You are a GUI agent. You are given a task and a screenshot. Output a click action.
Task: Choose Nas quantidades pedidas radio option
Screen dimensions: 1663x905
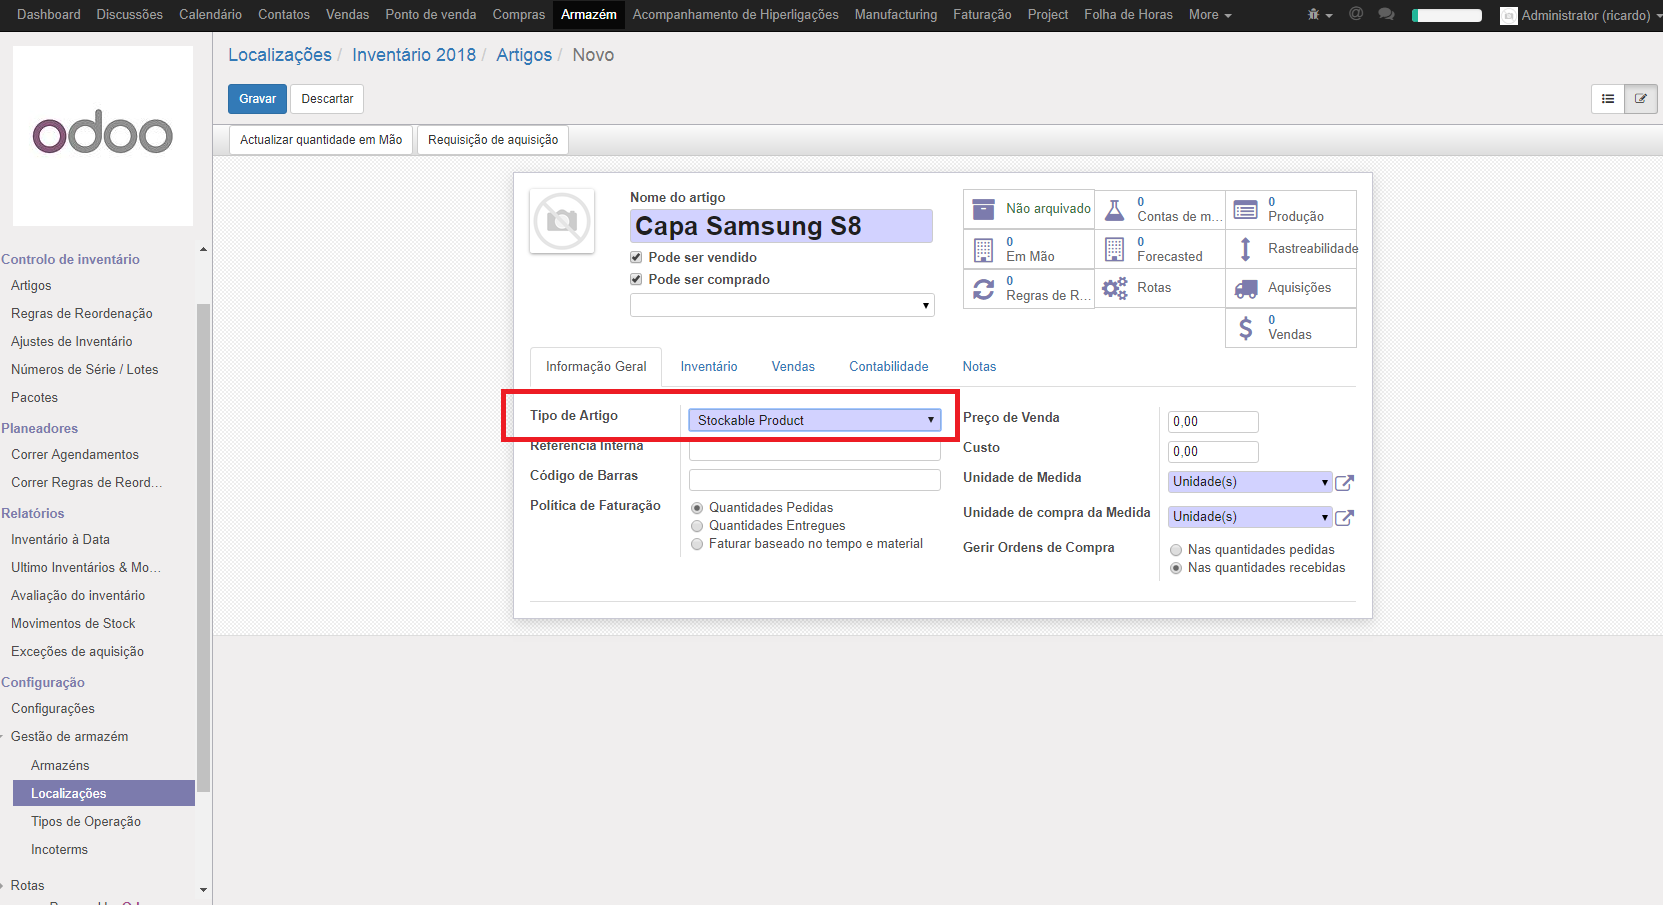[1176, 550]
